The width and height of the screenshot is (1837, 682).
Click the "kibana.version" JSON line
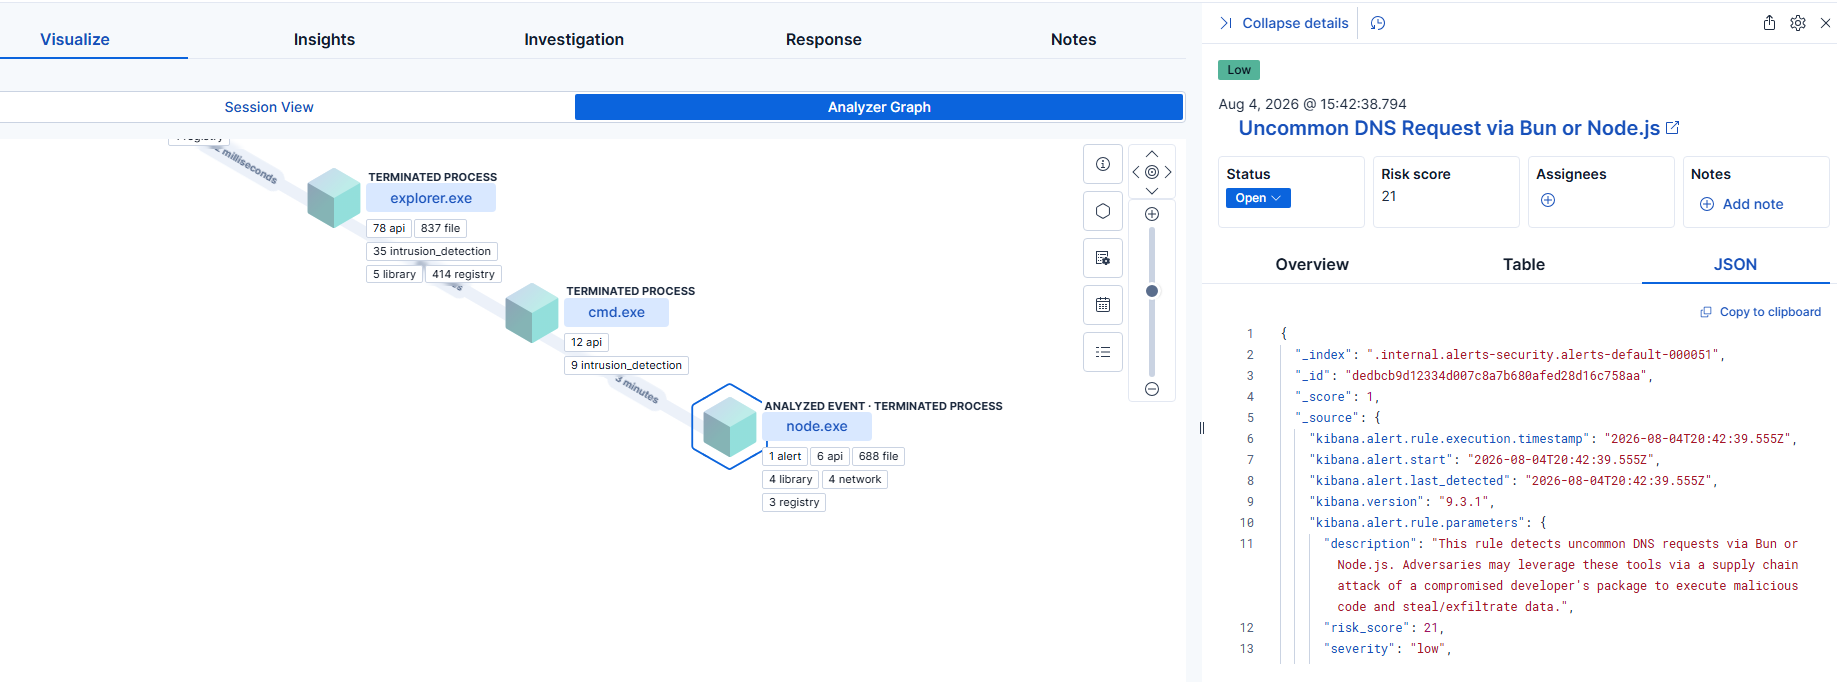pos(1401,502)
